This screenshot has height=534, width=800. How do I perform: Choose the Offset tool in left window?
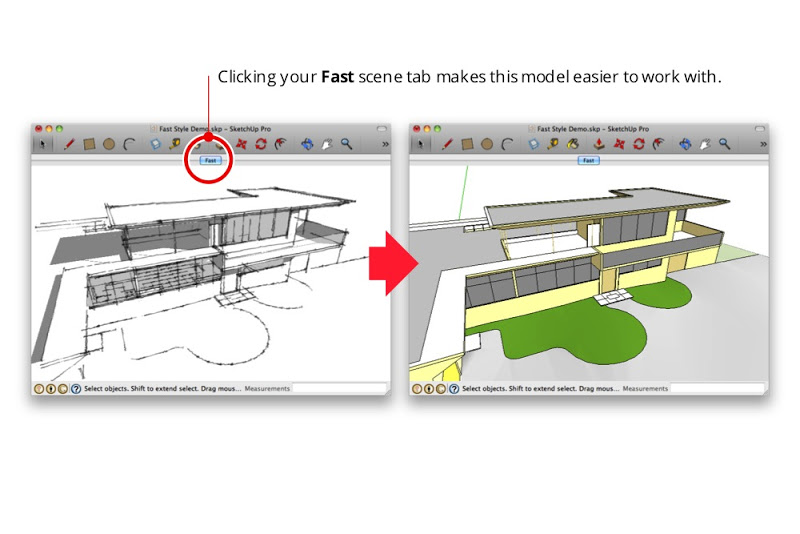[x=281, y=144]
